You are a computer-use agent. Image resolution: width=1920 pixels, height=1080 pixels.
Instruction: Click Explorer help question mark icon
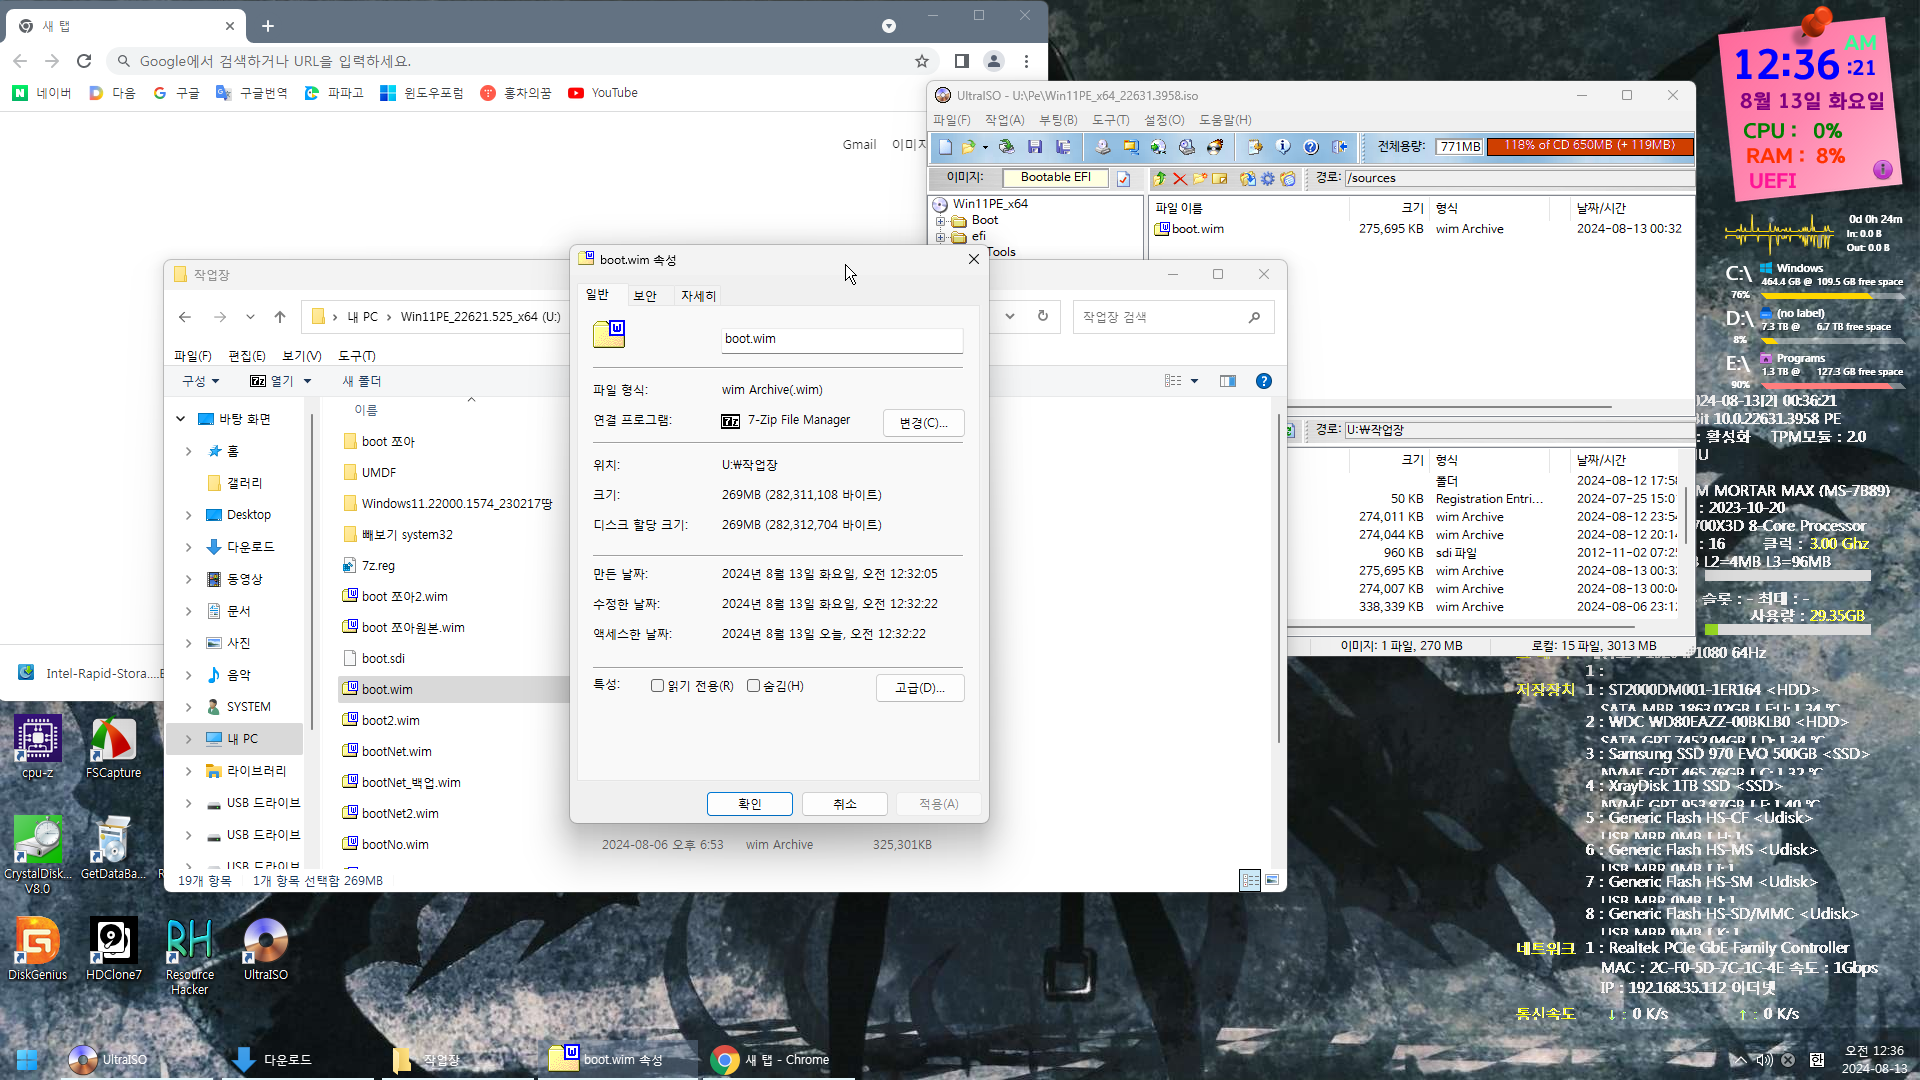(x=1264, y=381)
